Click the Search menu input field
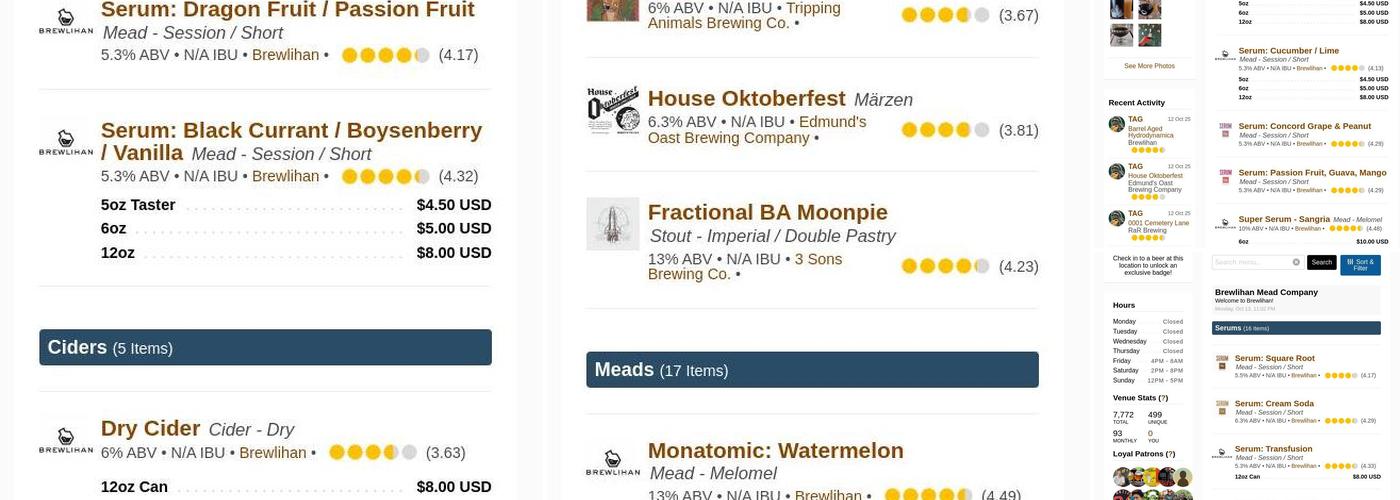1400x500 pixels. click(1250, 262)
